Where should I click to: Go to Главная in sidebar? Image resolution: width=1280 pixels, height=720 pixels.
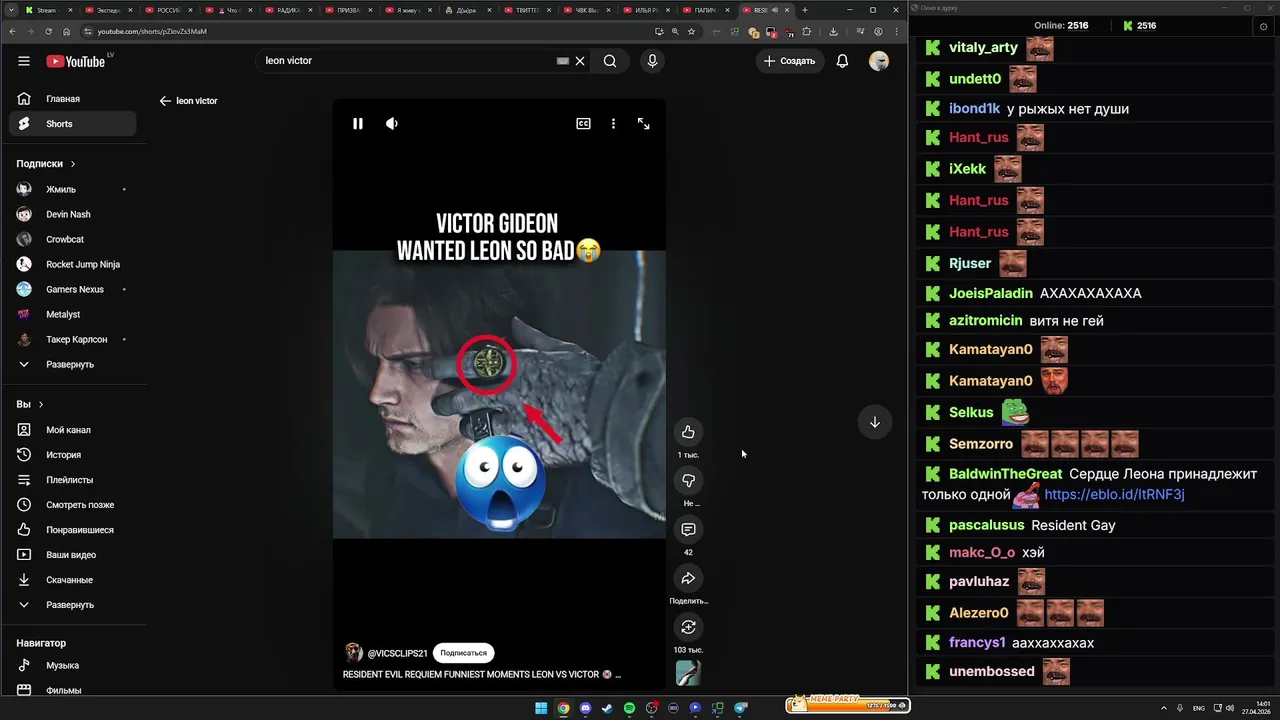point(72,99)
